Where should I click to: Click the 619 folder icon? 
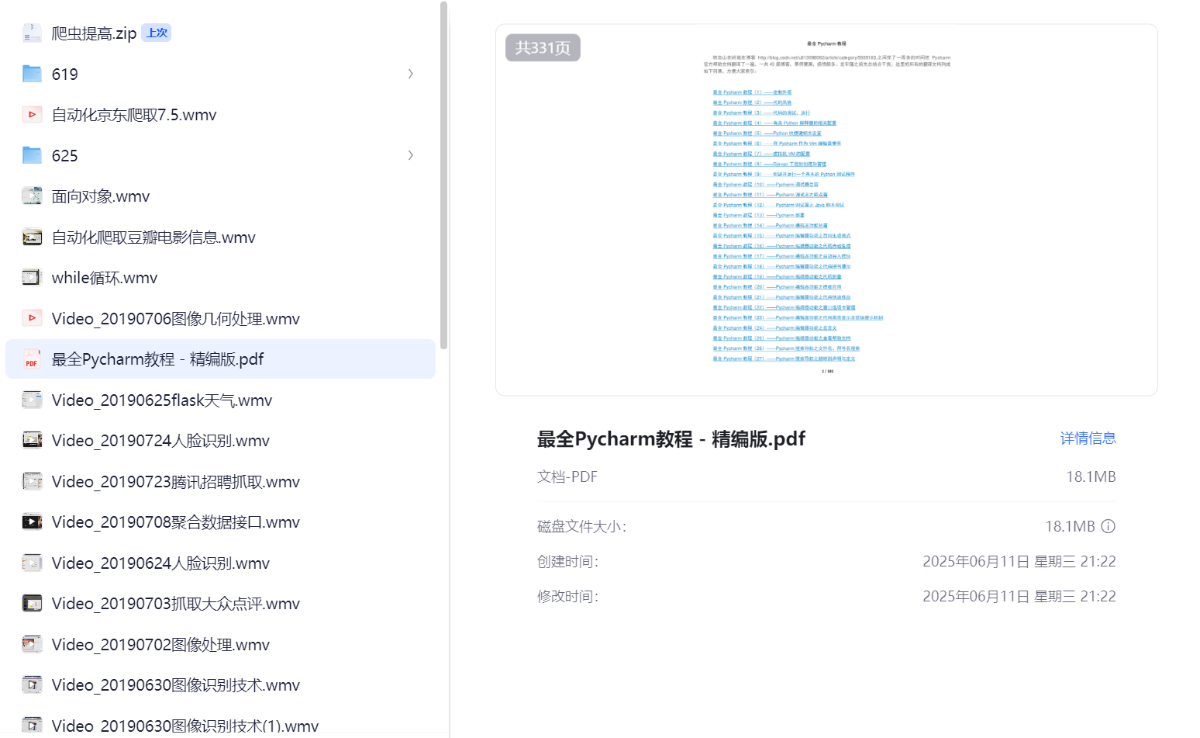coord(32,74)
